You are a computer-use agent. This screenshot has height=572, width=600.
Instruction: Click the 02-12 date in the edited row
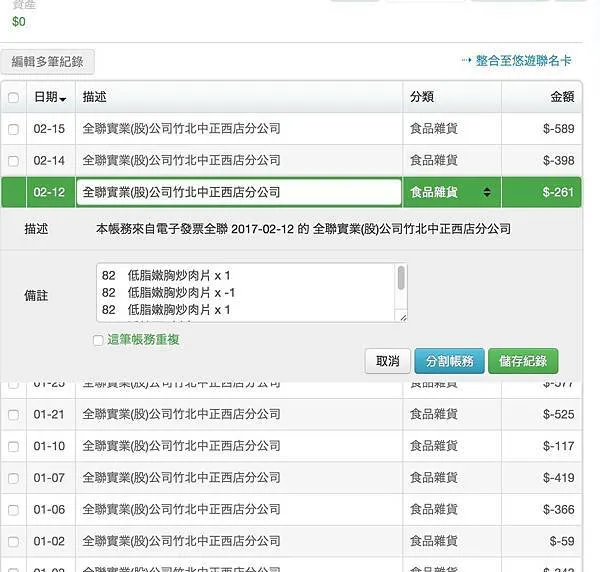pos(49,192)
